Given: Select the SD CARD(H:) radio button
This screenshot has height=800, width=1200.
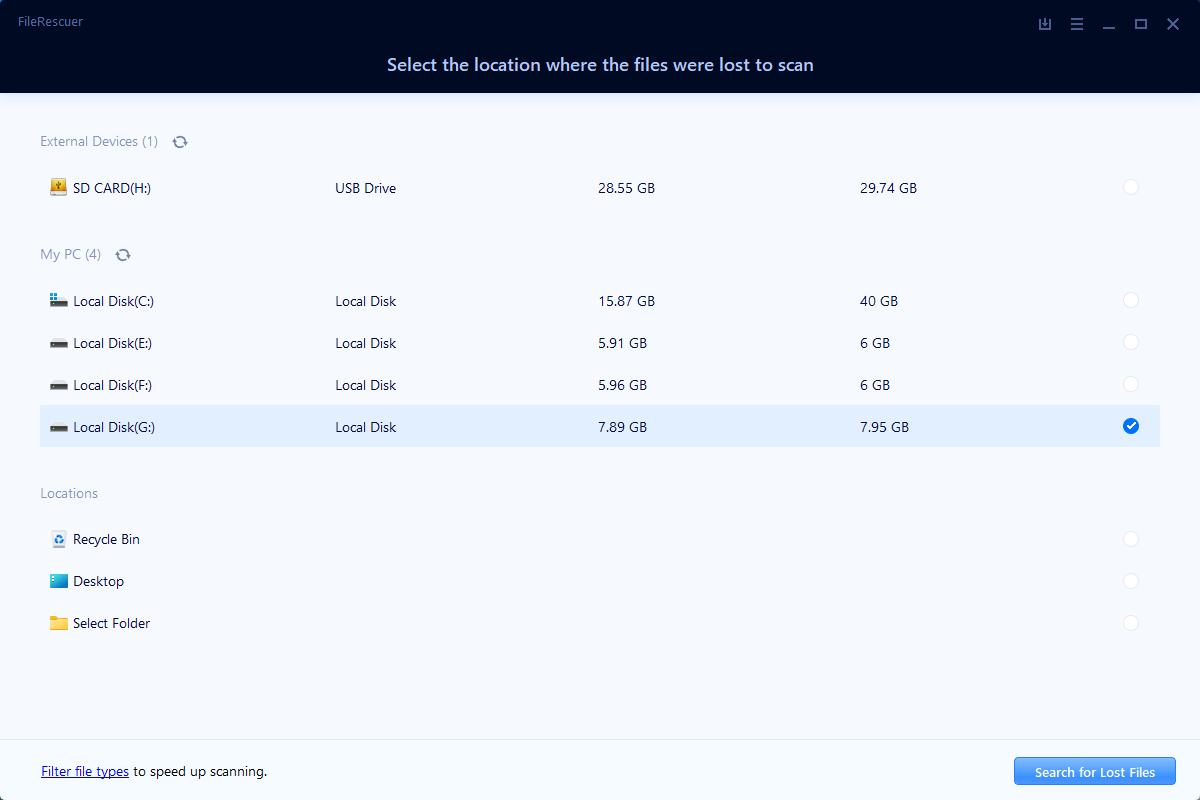Looking at the screenshot, I should [1131, 187].
